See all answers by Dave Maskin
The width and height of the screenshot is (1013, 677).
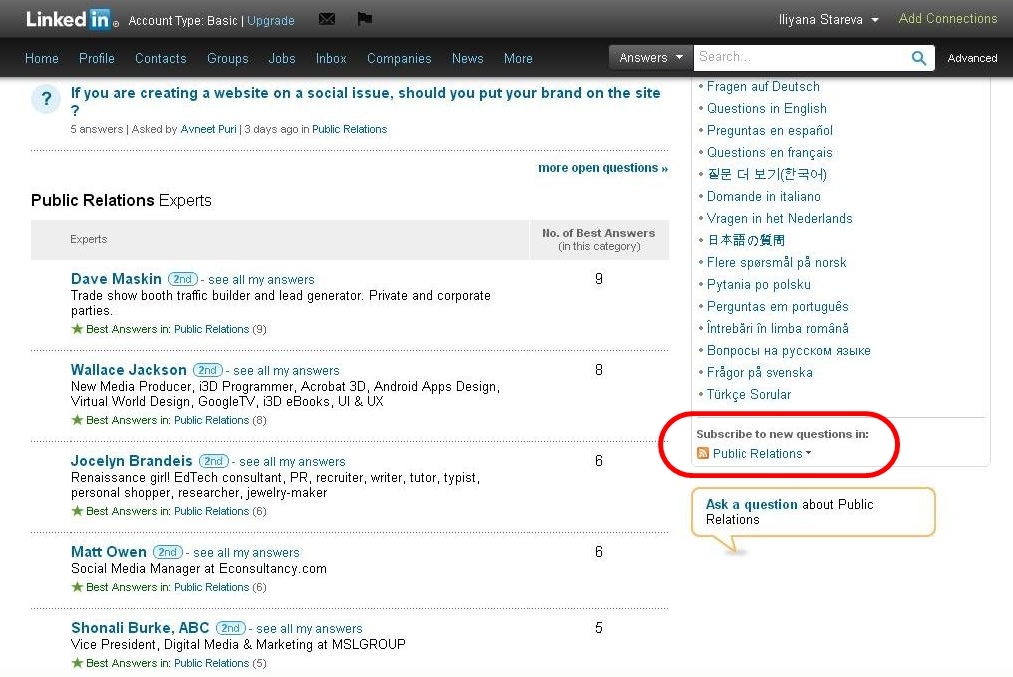pos(261,280)
